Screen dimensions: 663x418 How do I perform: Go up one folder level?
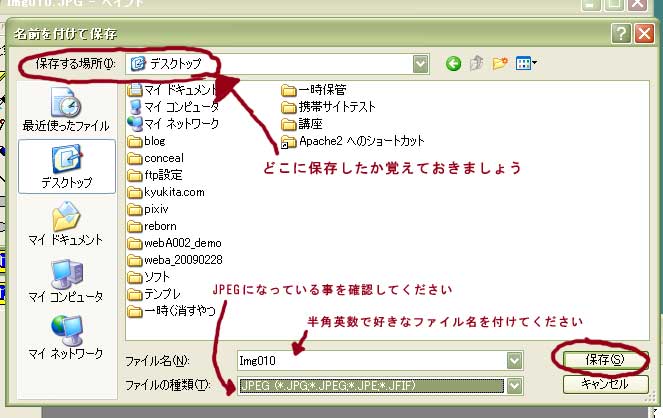pyautogui.click(x=477, y=63)
